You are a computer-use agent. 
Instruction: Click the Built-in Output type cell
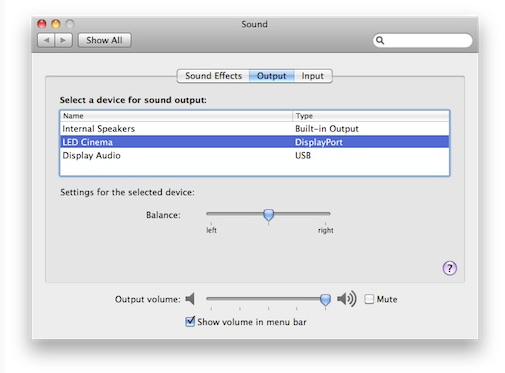coord(327,129)
